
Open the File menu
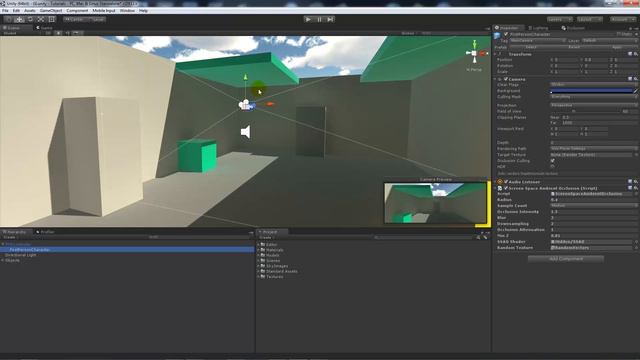5,11
